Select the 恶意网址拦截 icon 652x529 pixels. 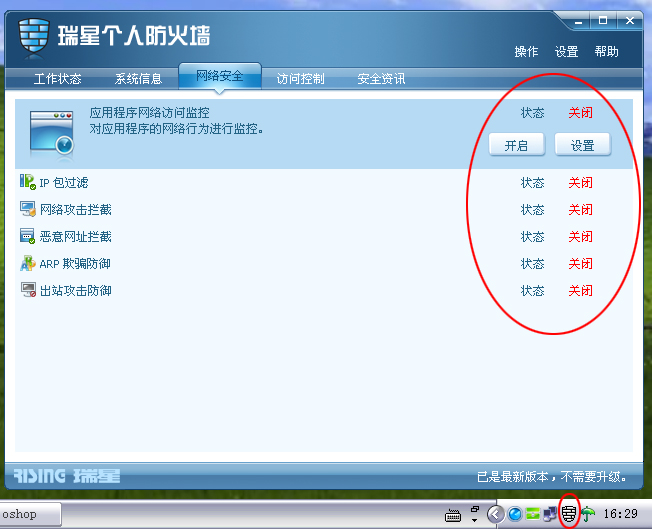click(28, 236)
